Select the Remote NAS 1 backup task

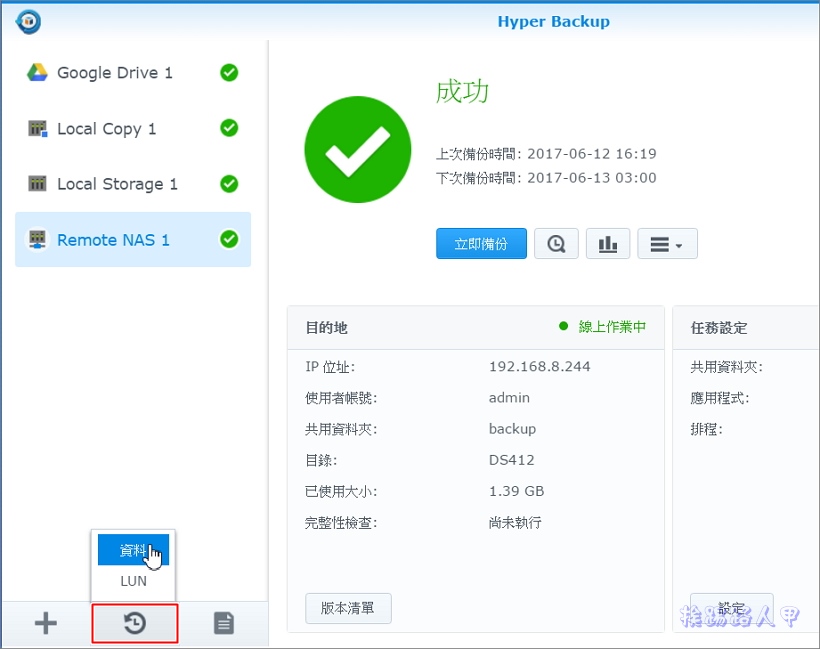tap(133, 240)
